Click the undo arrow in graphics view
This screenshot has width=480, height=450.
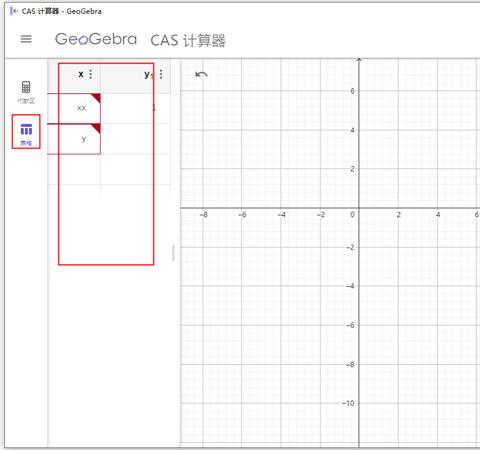pyautogui.click(x=201, y=74)
